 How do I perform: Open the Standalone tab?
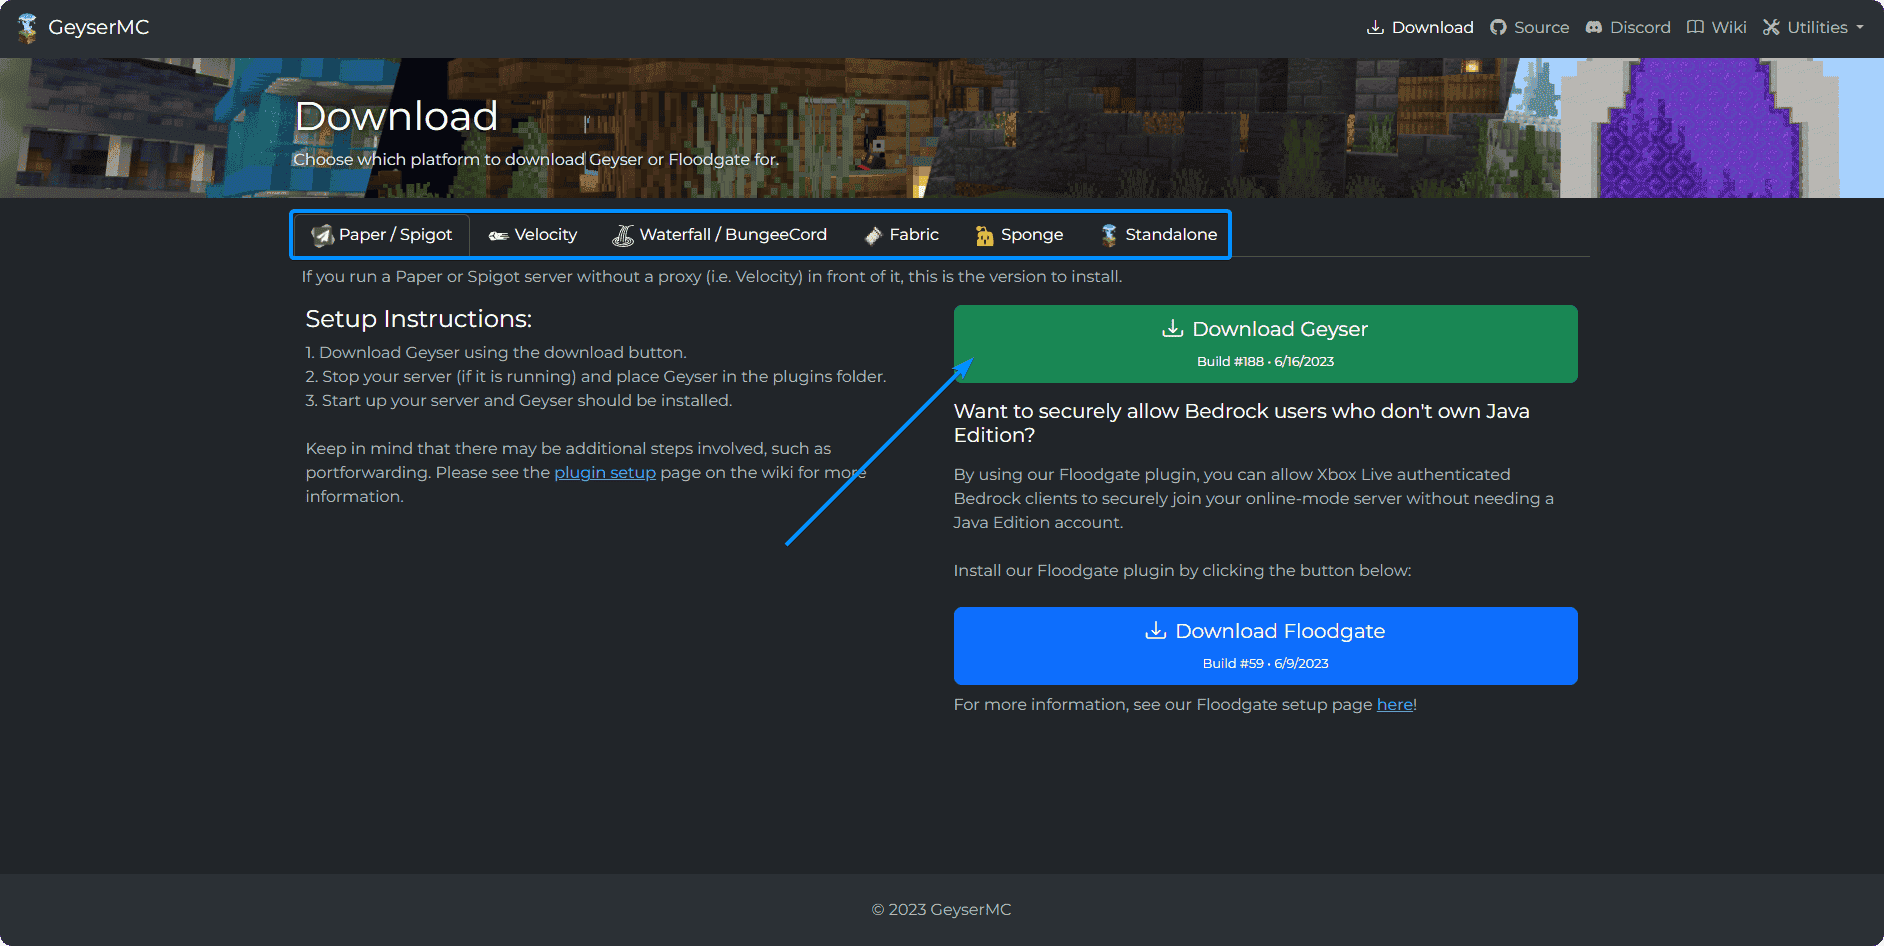coord(1170,235)
